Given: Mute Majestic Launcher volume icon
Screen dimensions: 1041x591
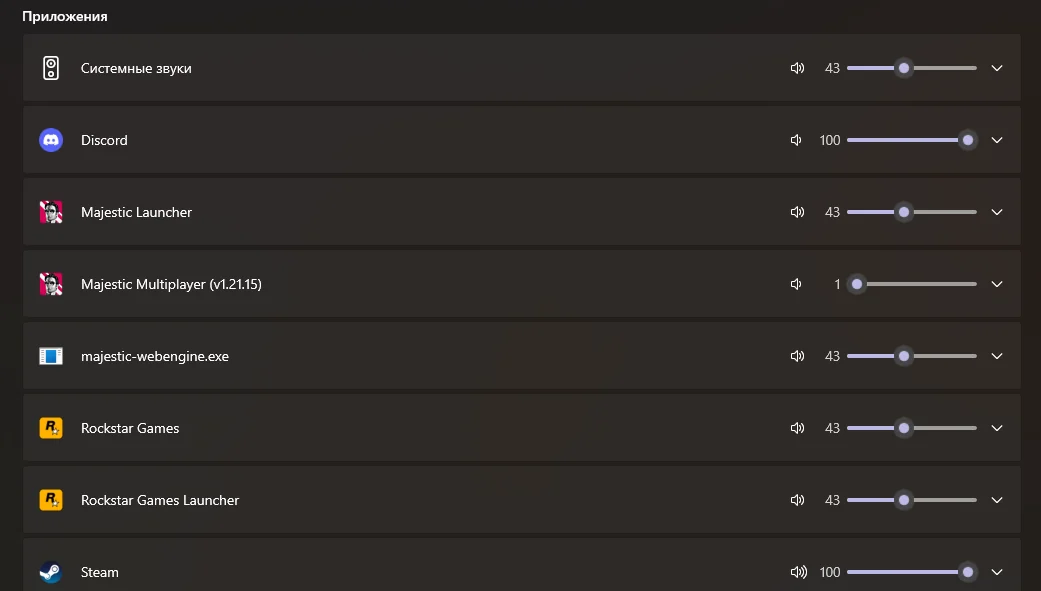Looking at the screenshot, I should [x=797, y=212].
